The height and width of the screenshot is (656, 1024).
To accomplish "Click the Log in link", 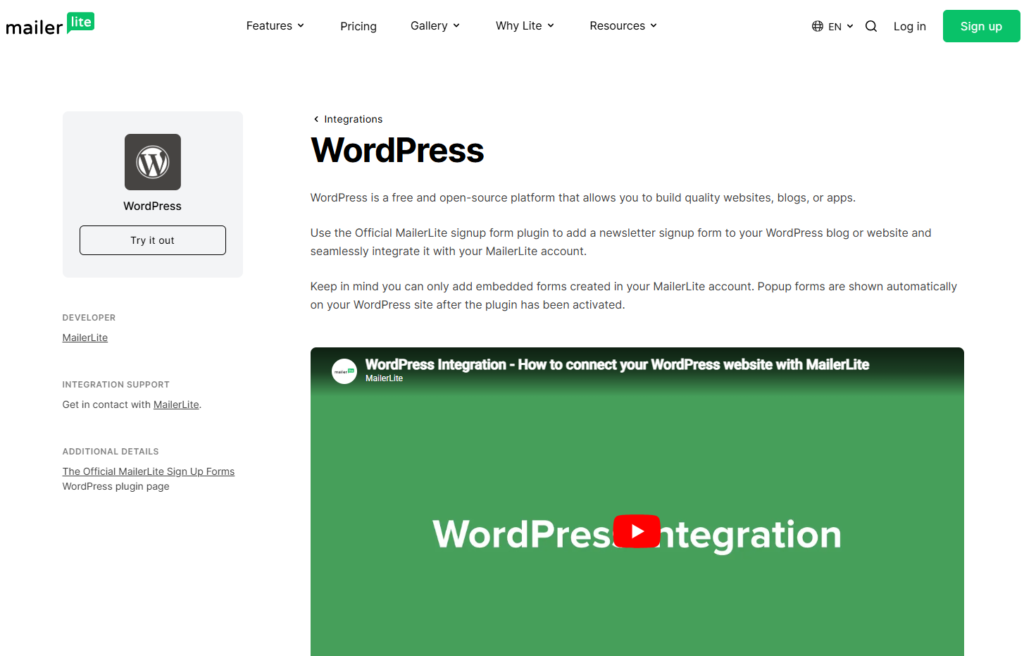I will pyautogui.click(x=910, y=26).
